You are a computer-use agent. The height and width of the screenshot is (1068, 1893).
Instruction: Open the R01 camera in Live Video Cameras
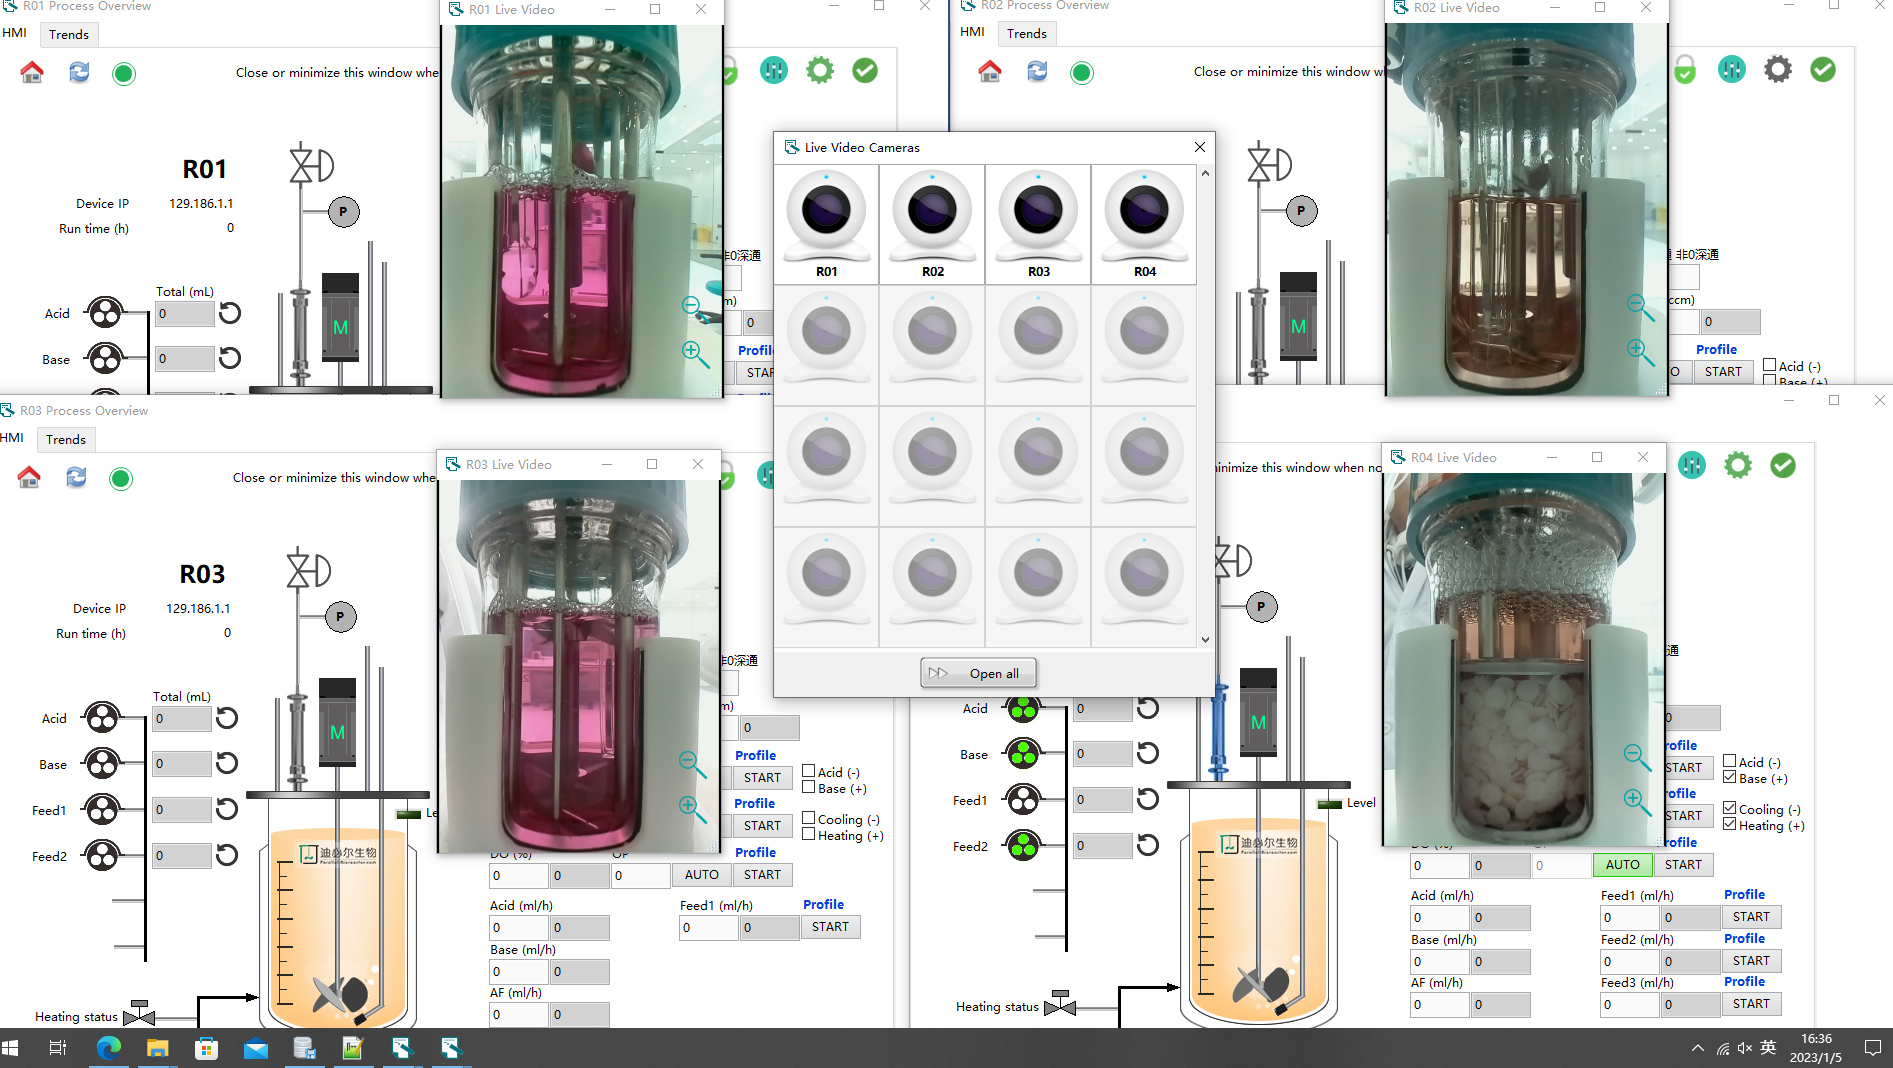click(826, 225)
